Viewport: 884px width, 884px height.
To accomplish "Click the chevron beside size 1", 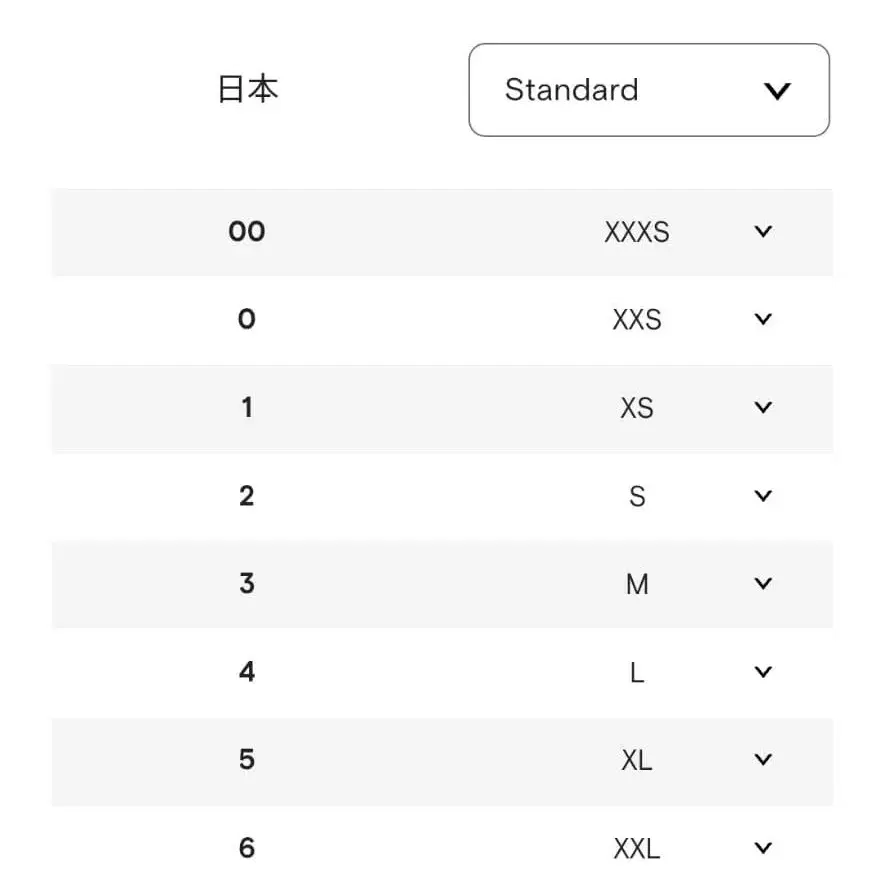I will click(x=763, y=407).
